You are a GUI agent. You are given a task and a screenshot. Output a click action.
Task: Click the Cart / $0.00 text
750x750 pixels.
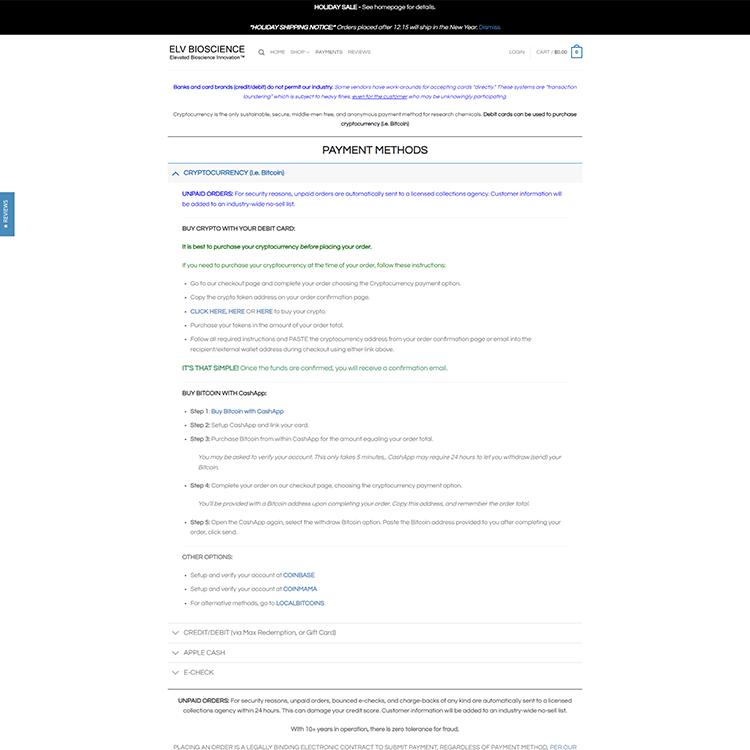(551, 52)
